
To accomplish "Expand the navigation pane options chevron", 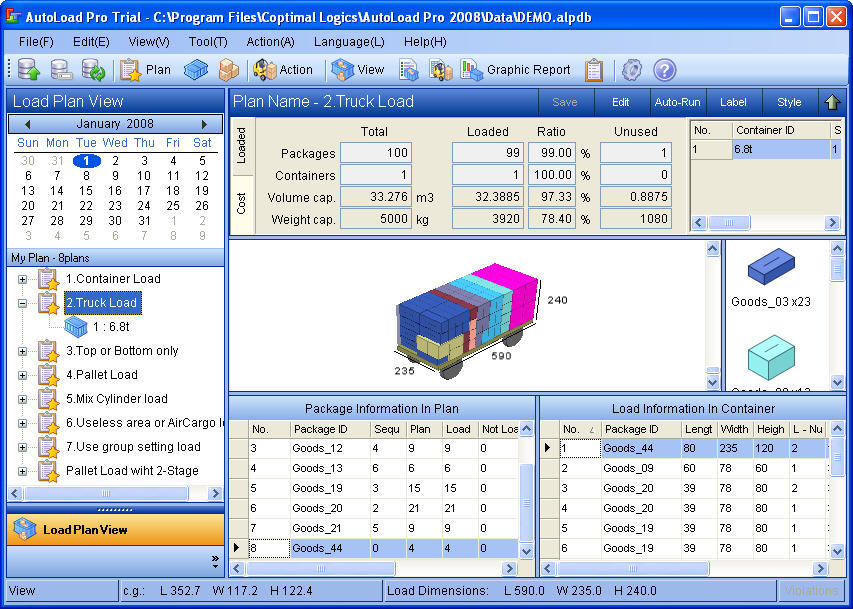I will (x=215, y=561).
